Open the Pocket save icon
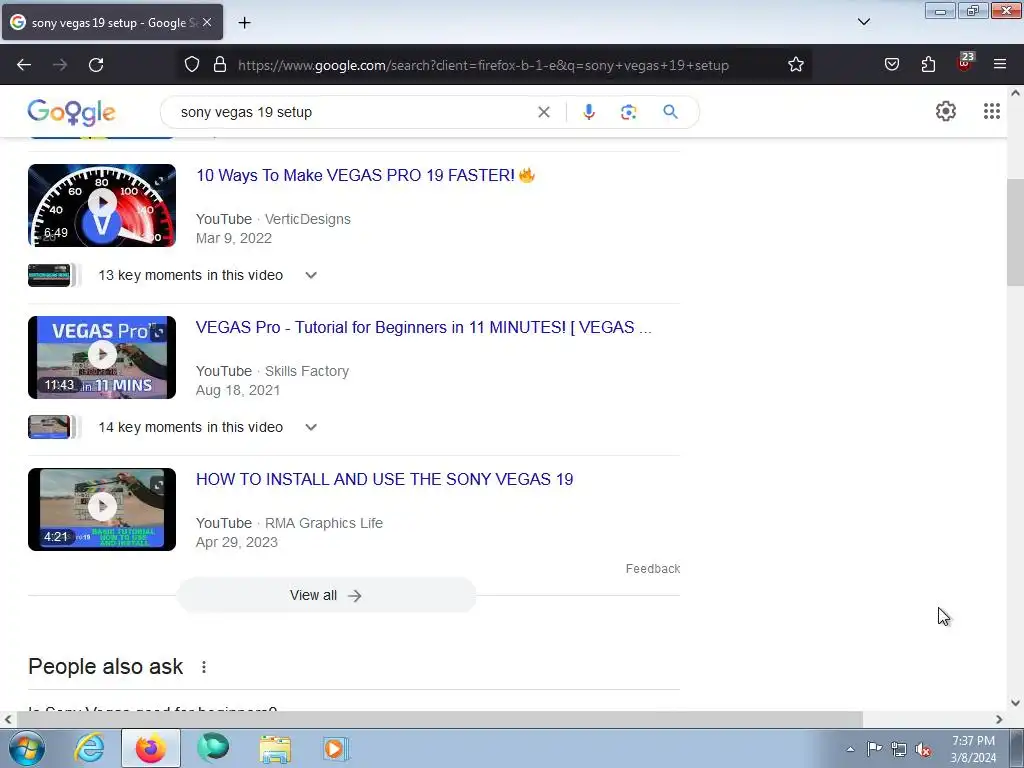 (891, 65)
